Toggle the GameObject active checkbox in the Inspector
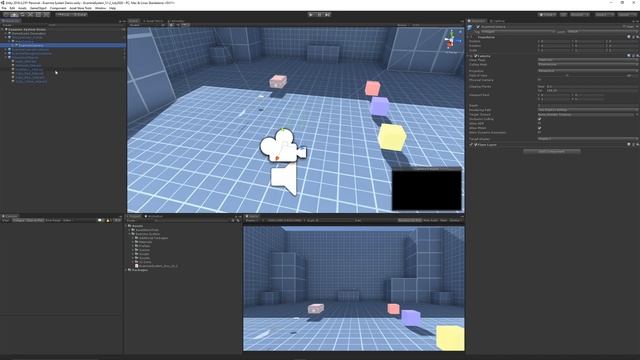Screen dimensions: 640x360 478,27
